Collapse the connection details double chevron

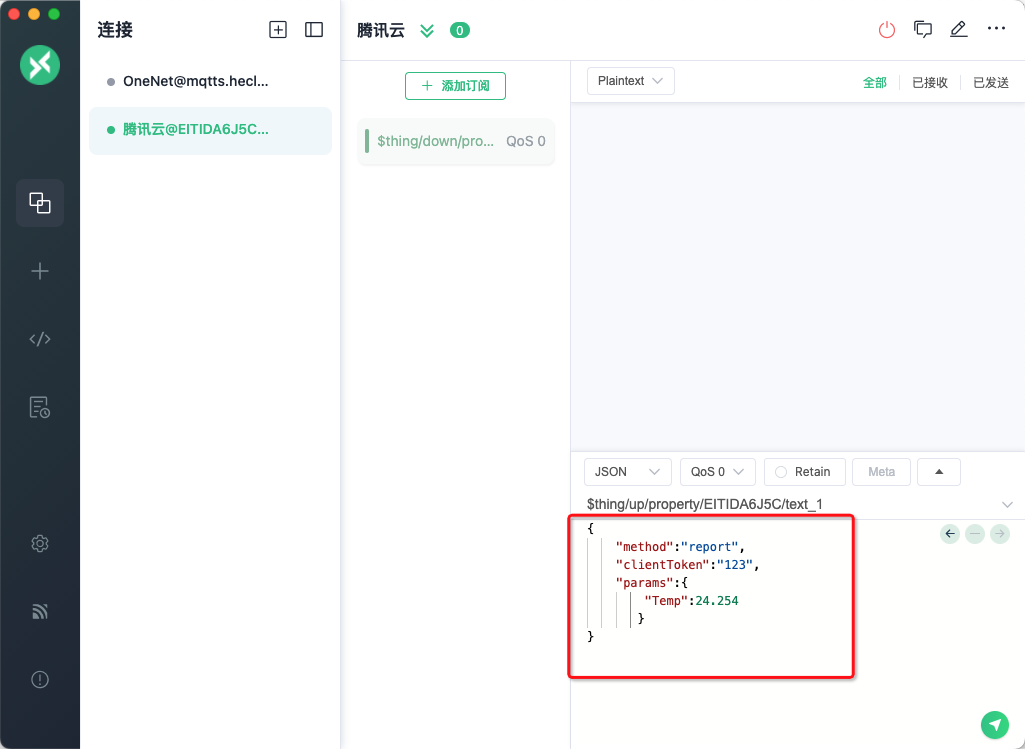[427, 31]
